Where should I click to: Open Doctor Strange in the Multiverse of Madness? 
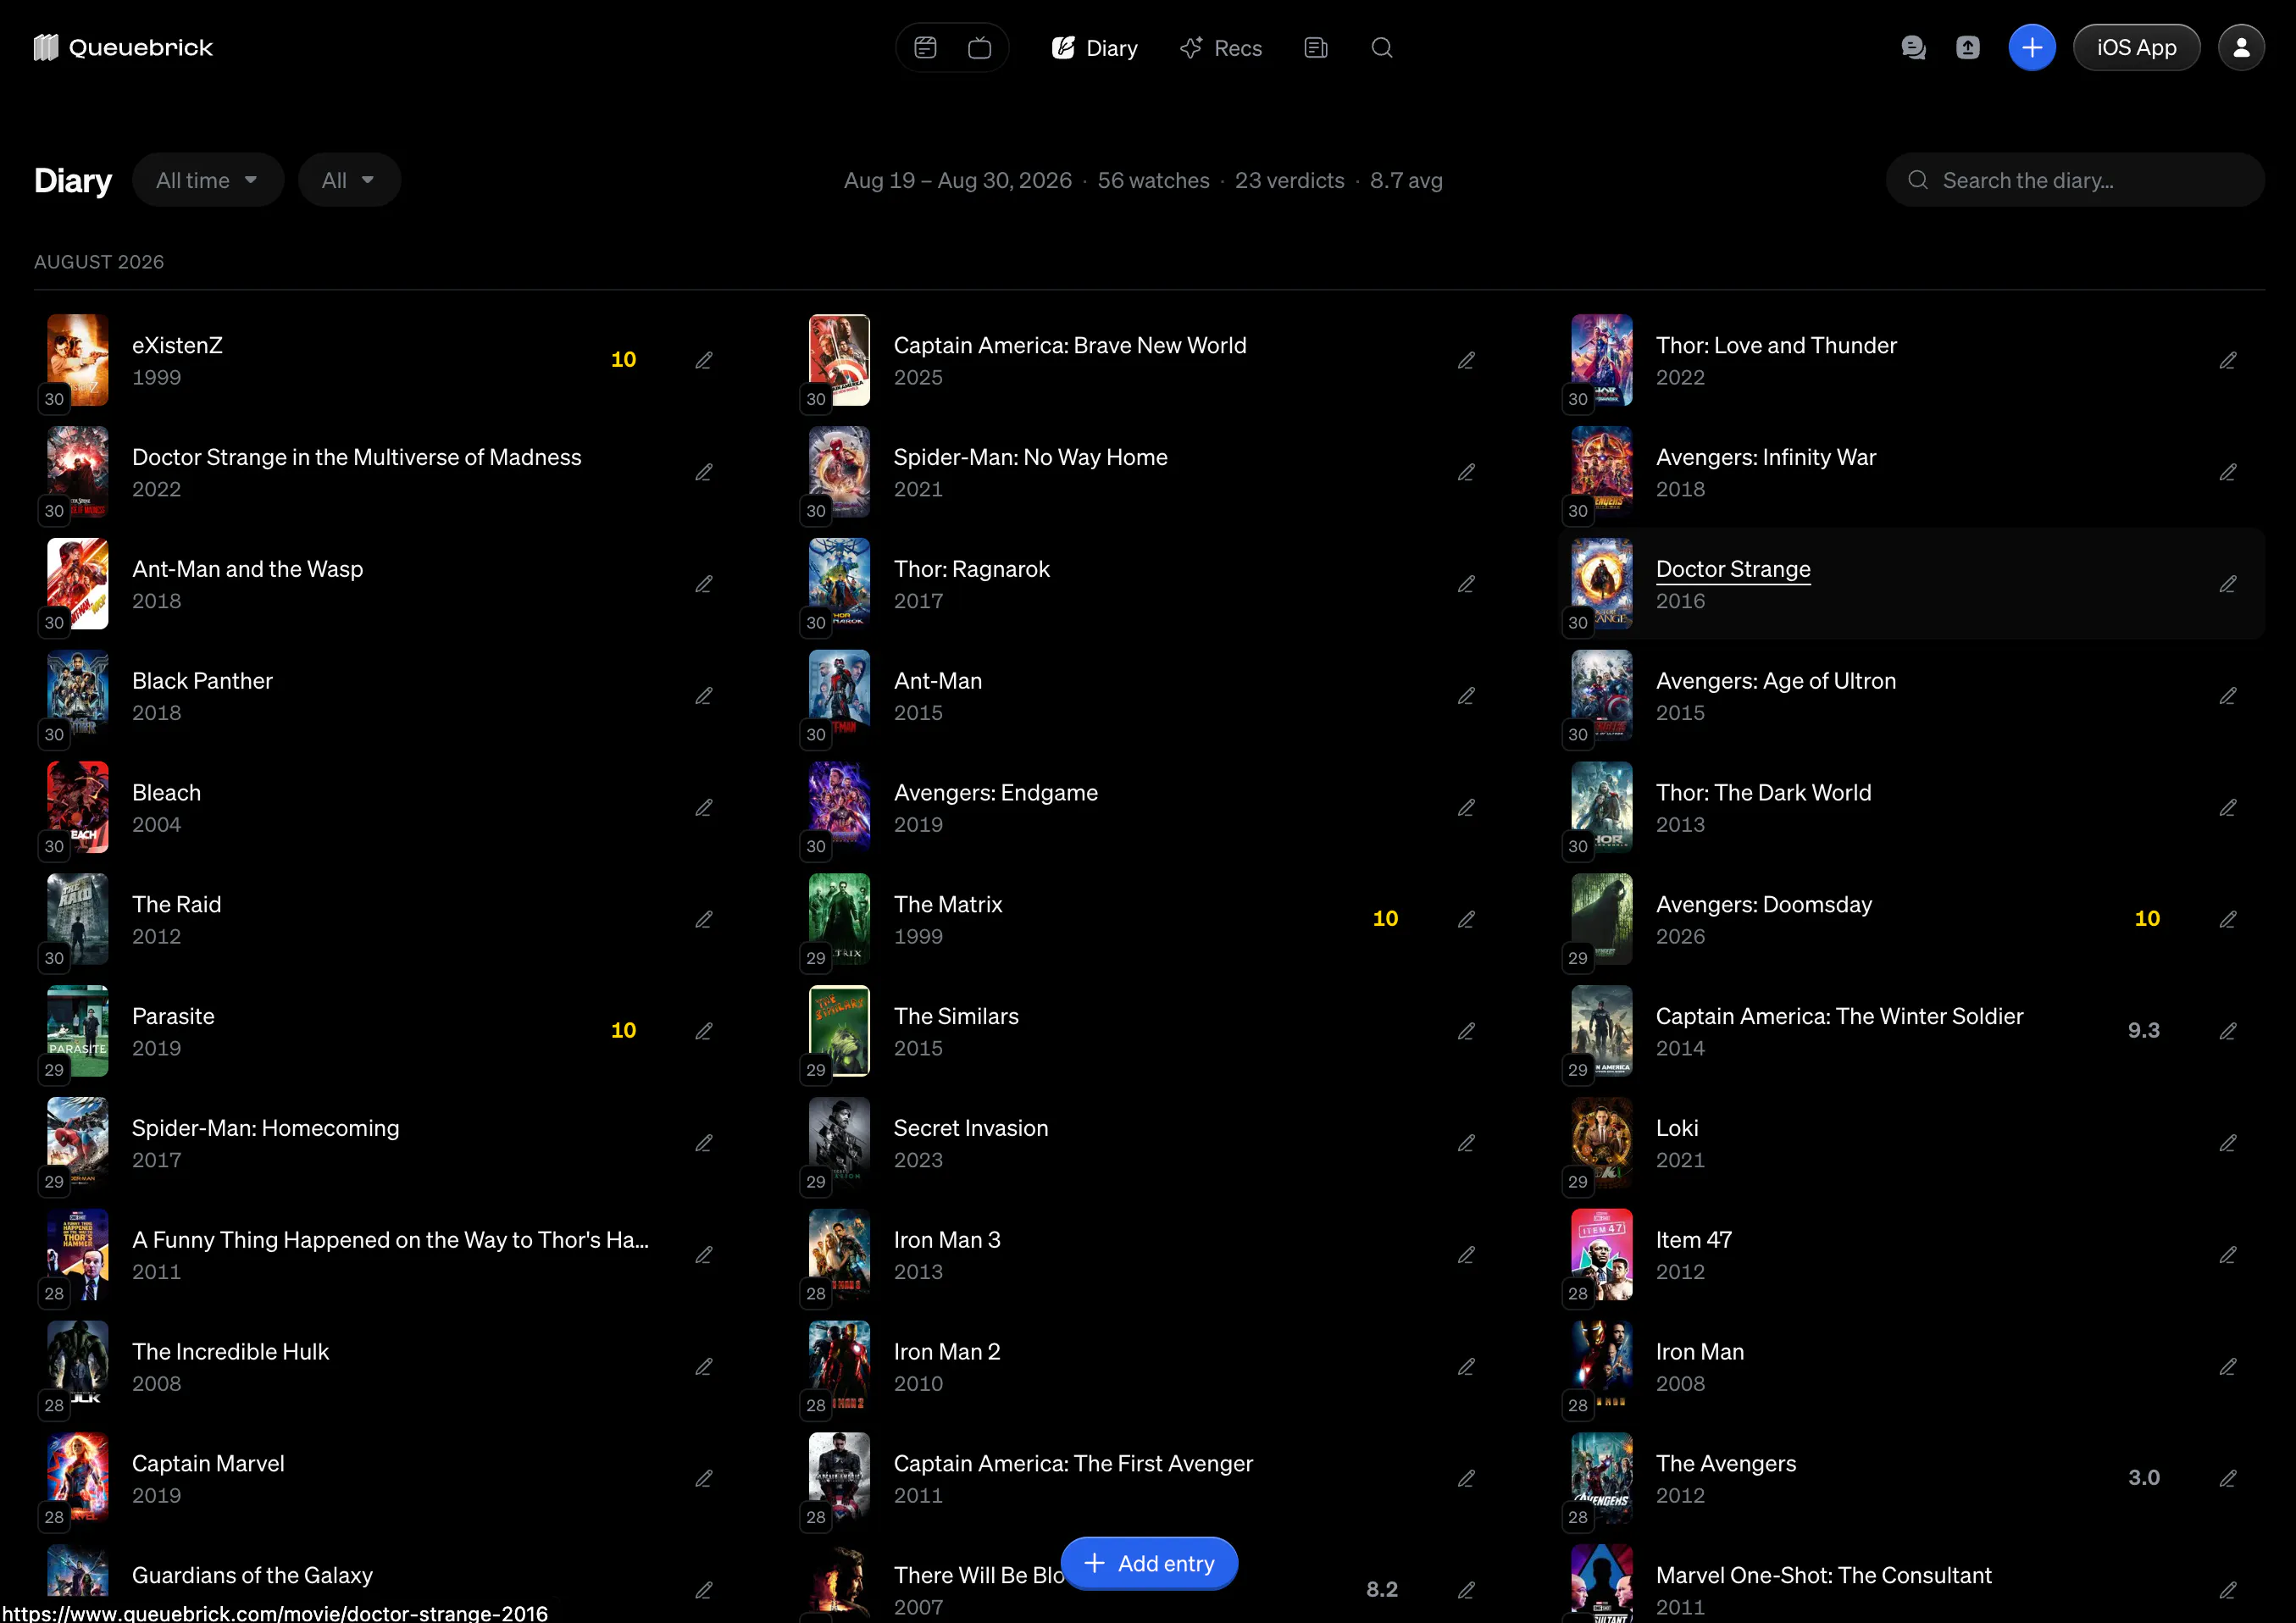(356, 457)
